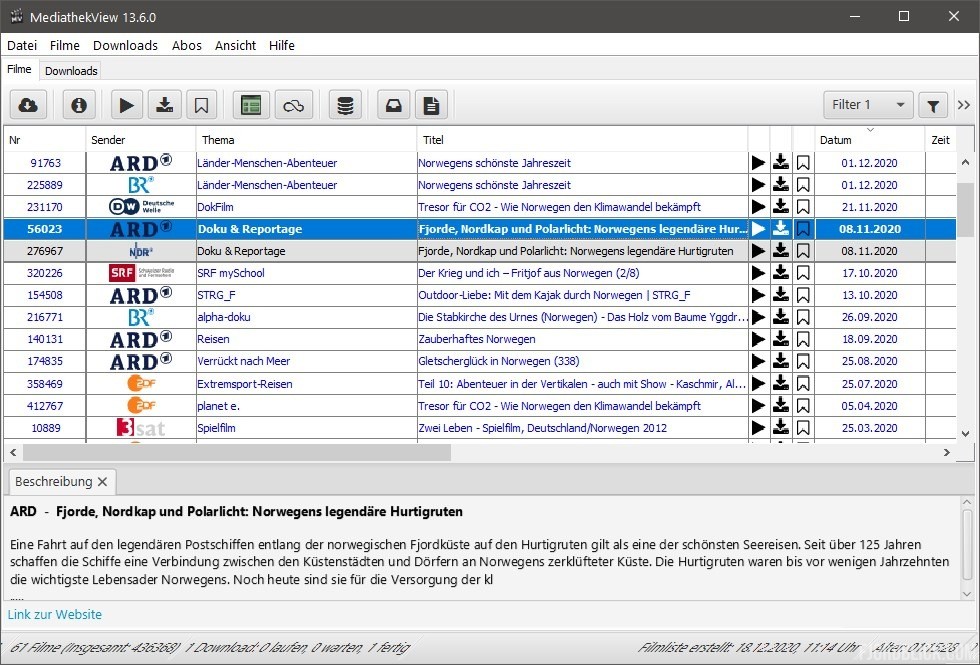Viewport: 980px width, 665px height.
Task: Open the film information icon
Action: (x=79, y=105)
